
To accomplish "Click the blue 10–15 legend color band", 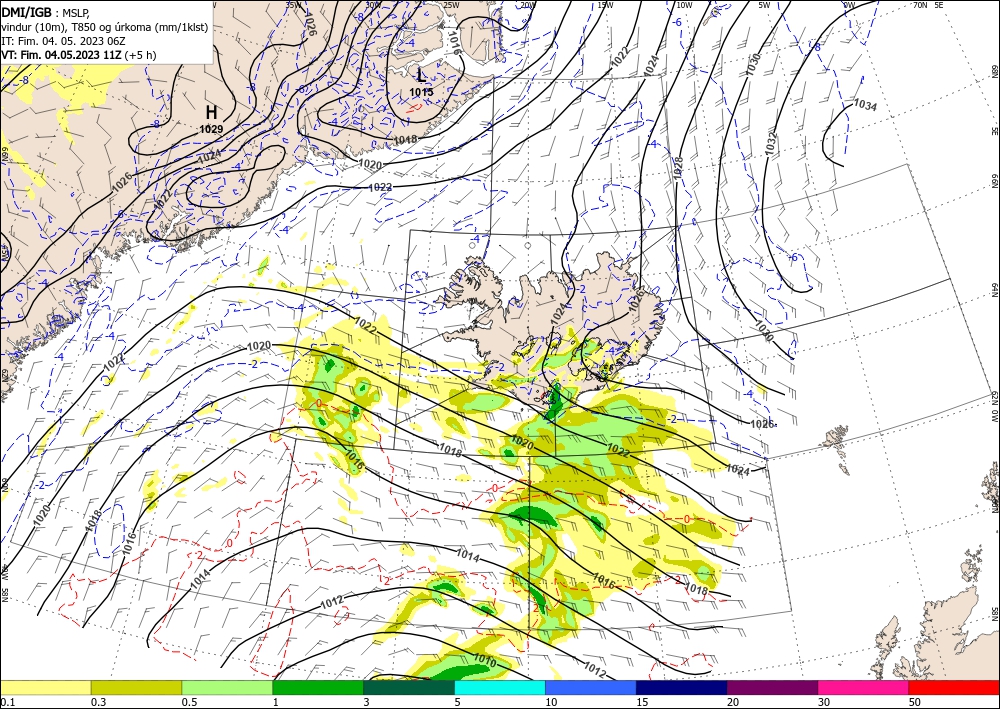I will (x=591, y=687).
